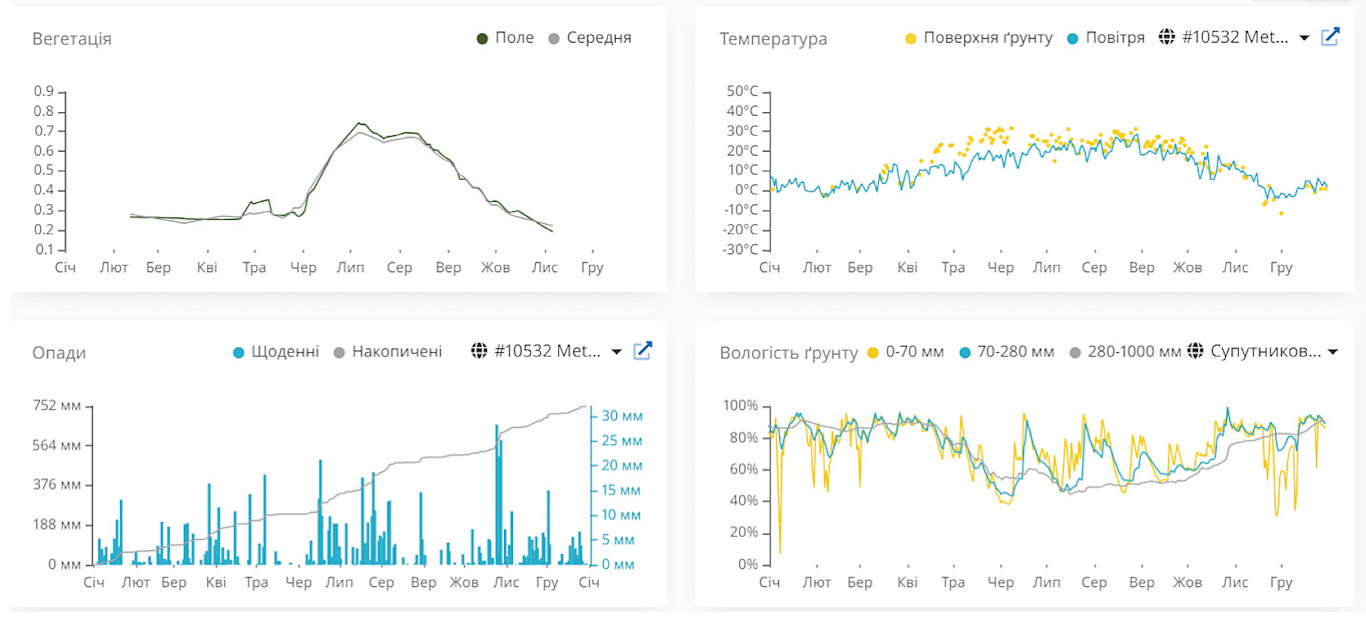Viewport: 1366px width, 619px height.
Task: Click the Вегетація chart title
Action: [x=72, y=39]
